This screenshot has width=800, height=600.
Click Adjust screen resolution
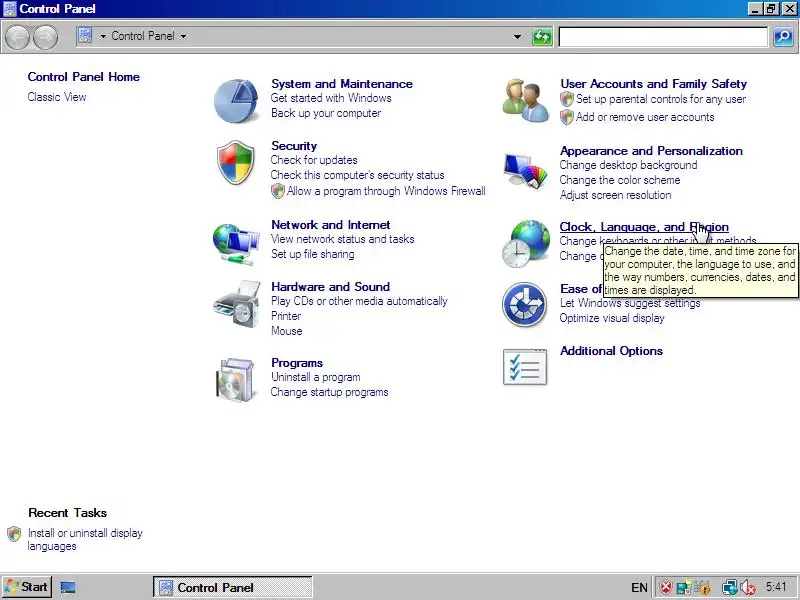(615, 195)
